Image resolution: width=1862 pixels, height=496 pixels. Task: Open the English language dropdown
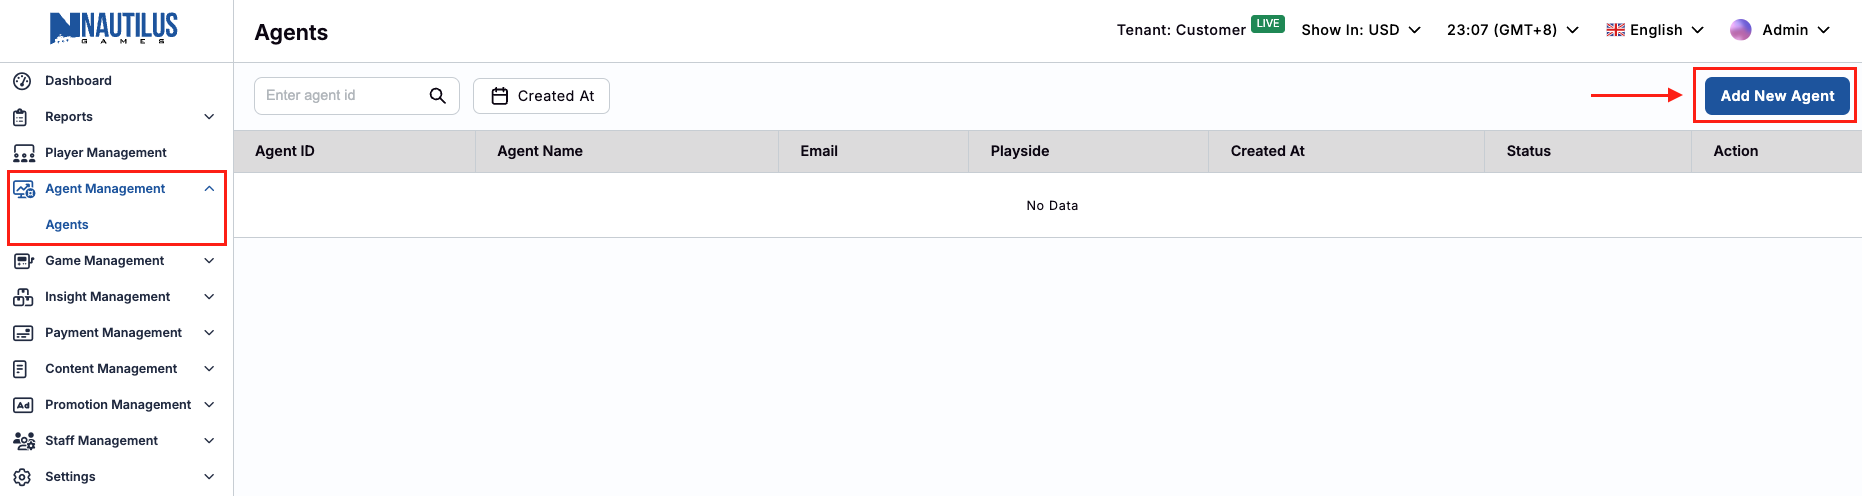point(1654,30)
